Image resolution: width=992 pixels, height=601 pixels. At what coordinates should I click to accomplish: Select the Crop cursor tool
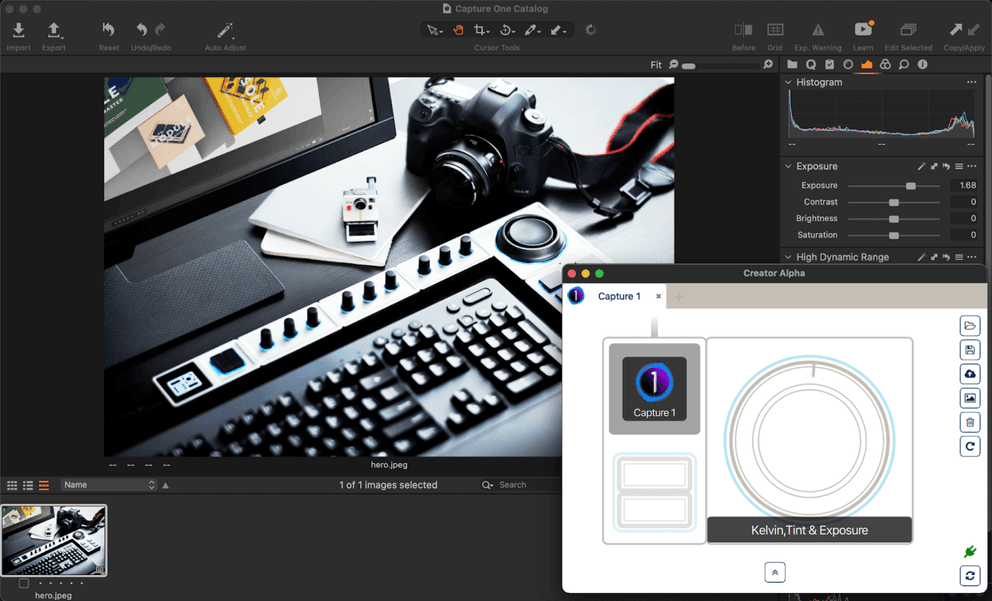pyautogui.click(x=482, y=30)
